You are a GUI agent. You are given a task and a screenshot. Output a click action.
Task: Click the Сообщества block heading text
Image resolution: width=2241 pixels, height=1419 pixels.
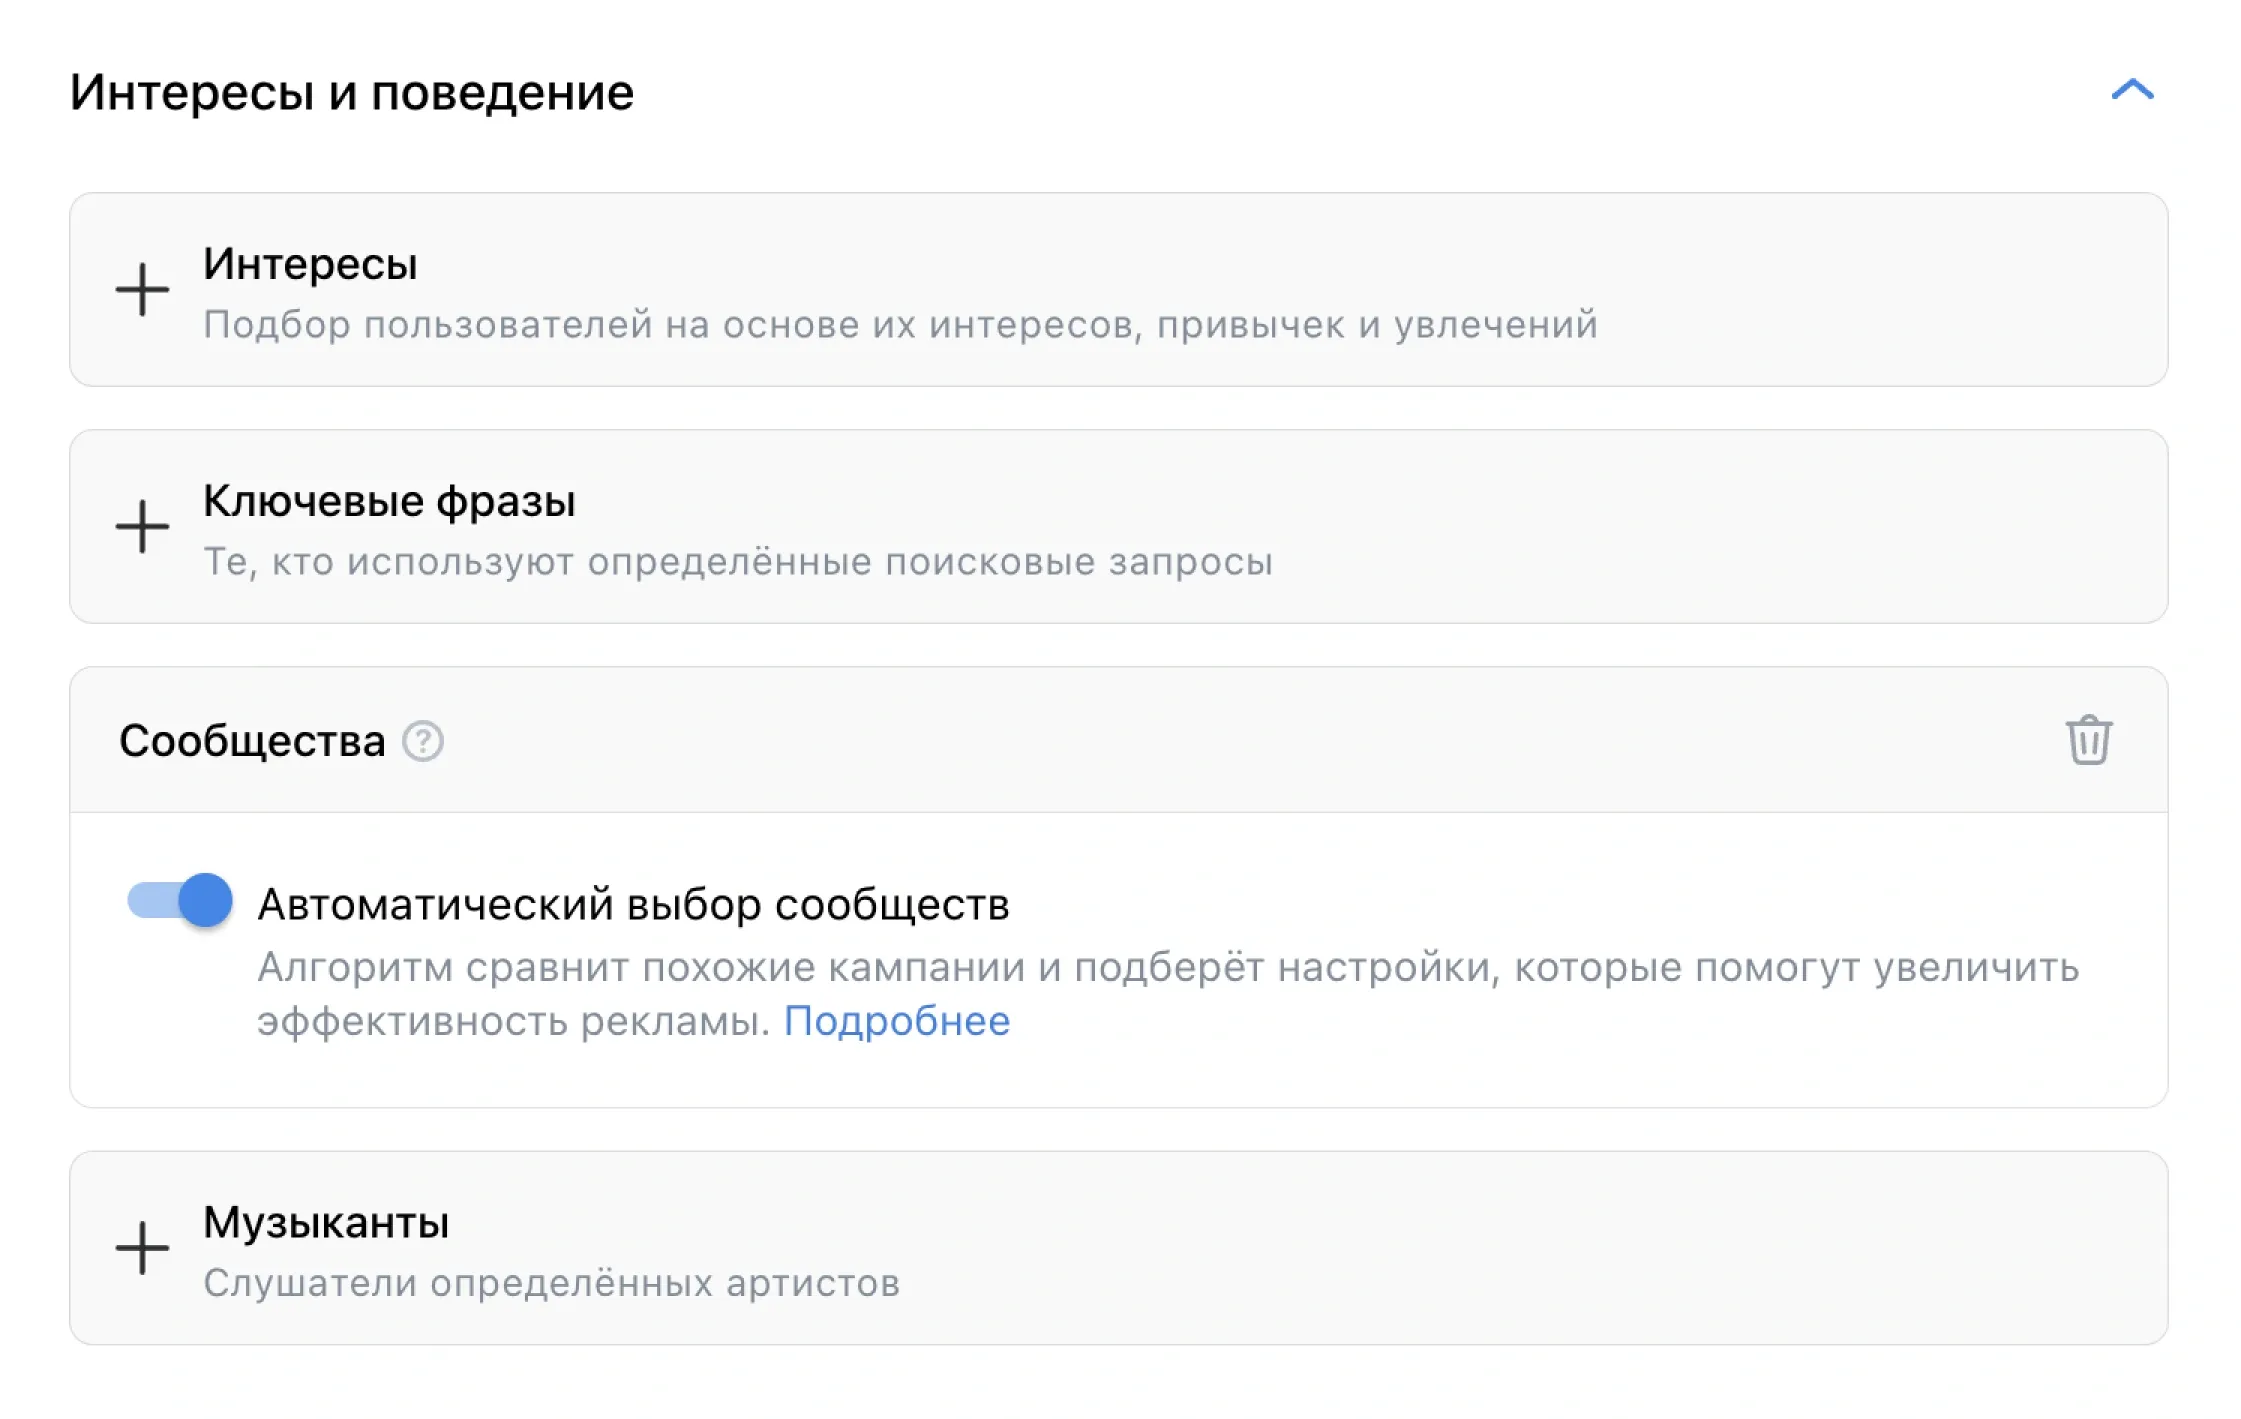(252, 742)
